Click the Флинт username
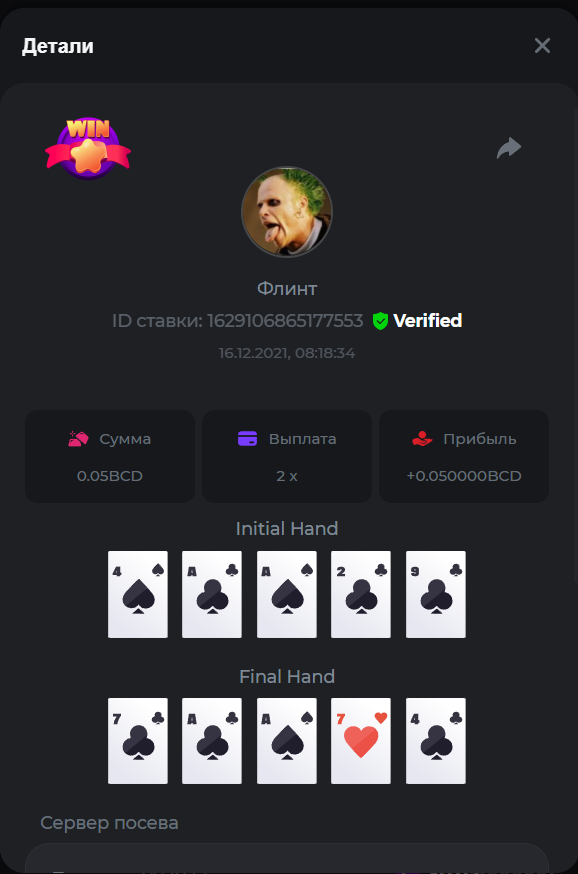This screenshot has width=578, height=874. pos(286,289)
